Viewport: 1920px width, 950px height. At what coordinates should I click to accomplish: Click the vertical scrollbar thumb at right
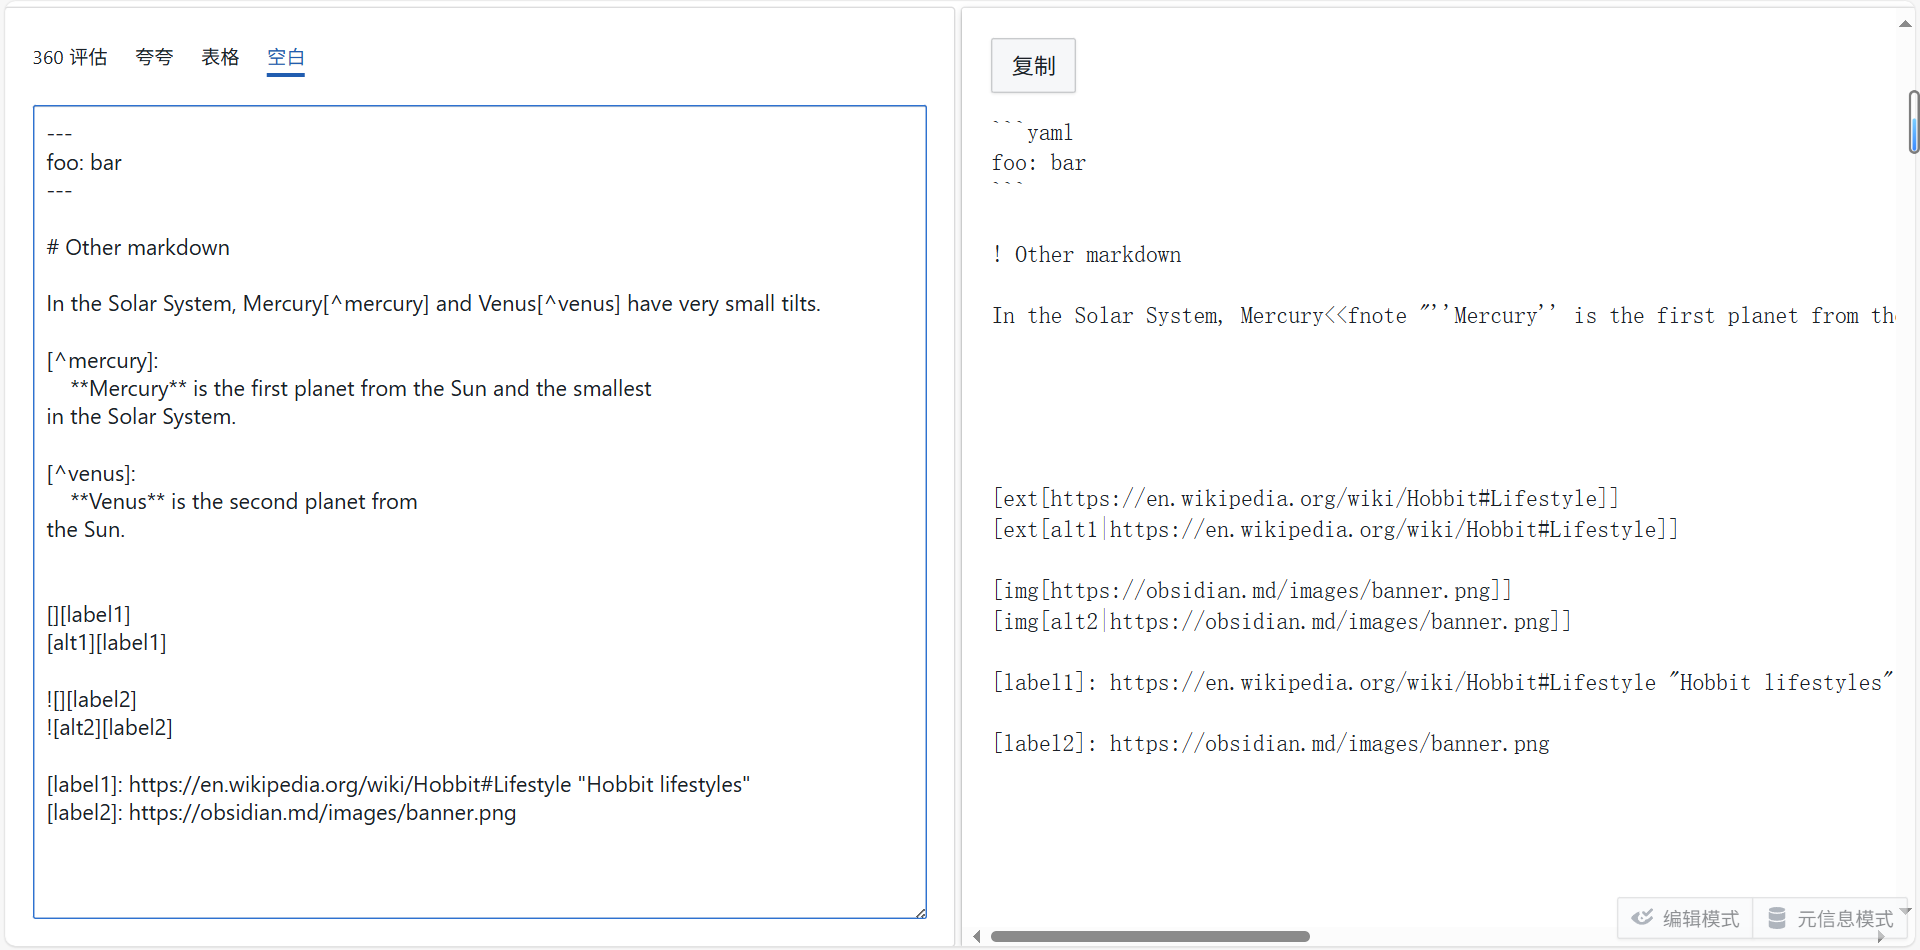pos(1913,122)
